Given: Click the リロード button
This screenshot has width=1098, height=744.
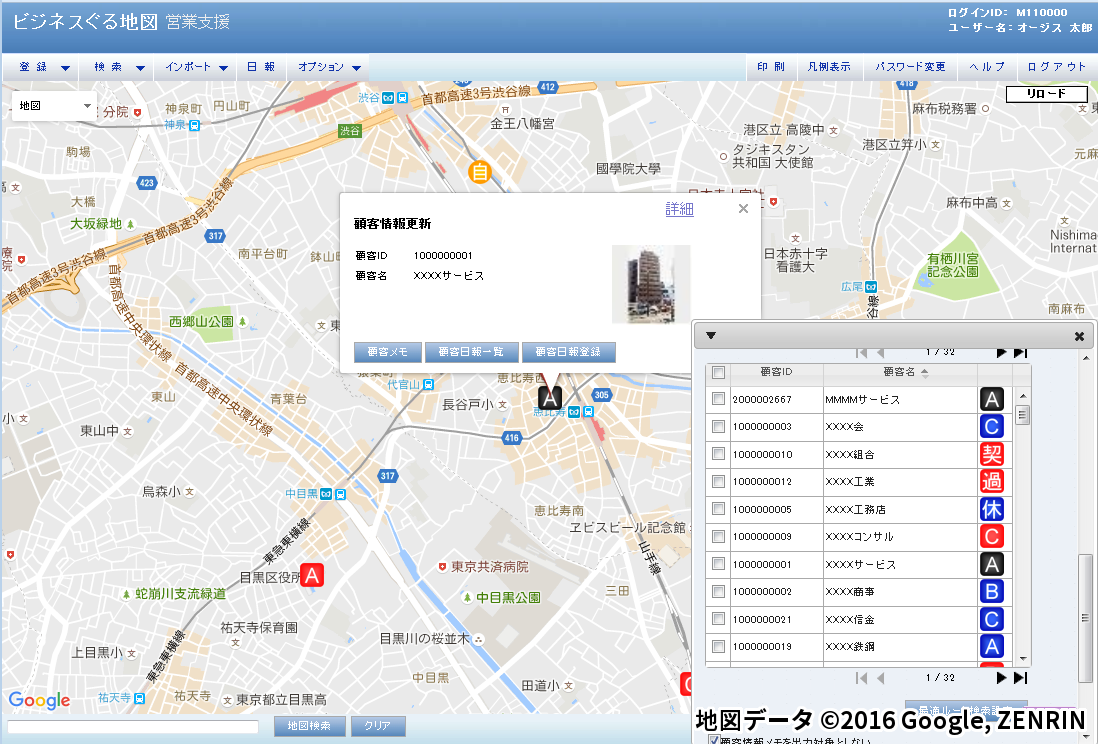Looking at the screenshot, I should click(1046, 94).
